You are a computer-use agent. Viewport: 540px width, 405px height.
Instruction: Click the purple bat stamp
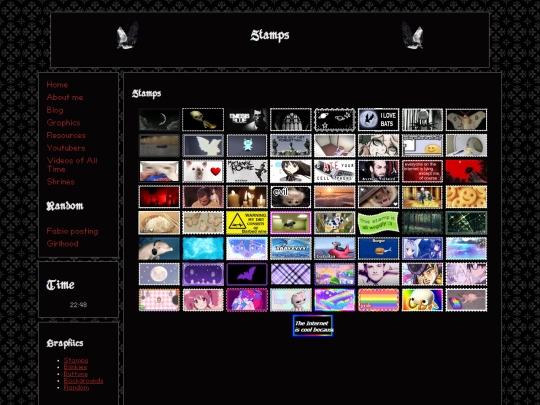pyautogui.click(x=247, y=274)
